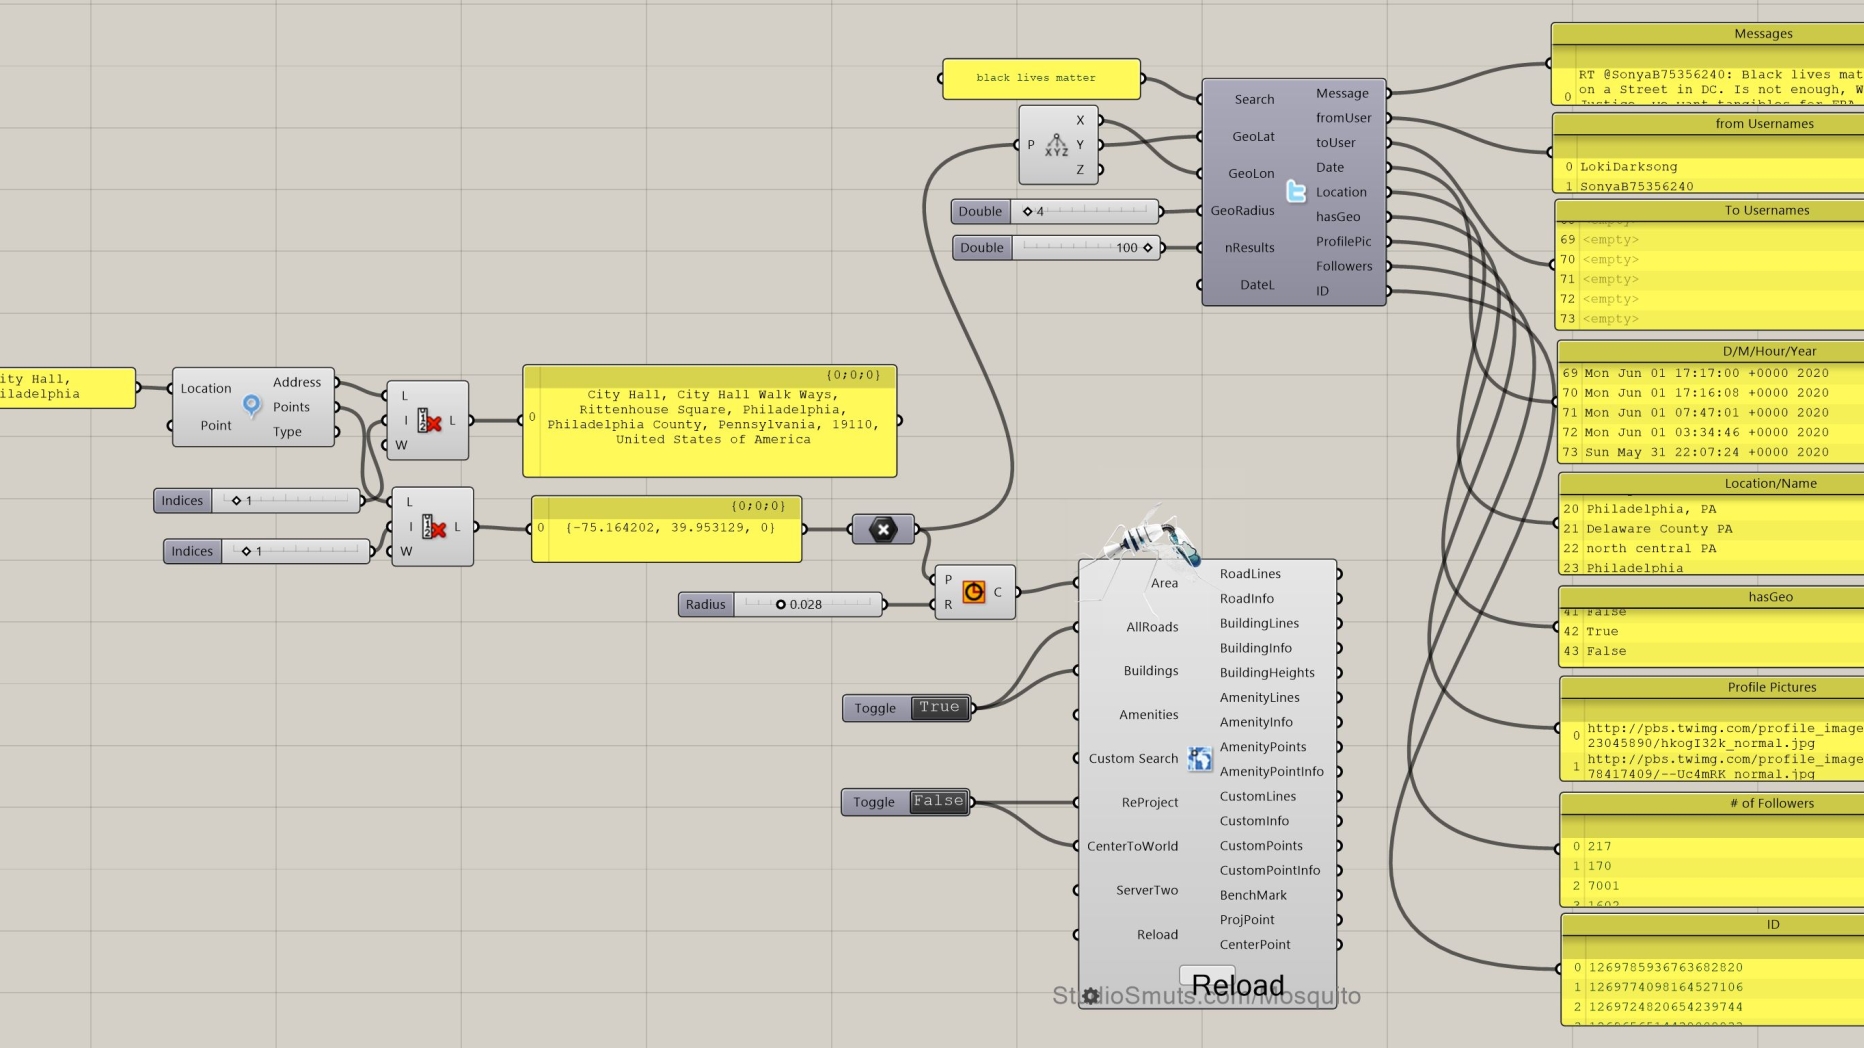The image size is (1864, 1048).
Task: Click the Location geocode pin icon
Action: pyautogui.click(x=252, y=405)
